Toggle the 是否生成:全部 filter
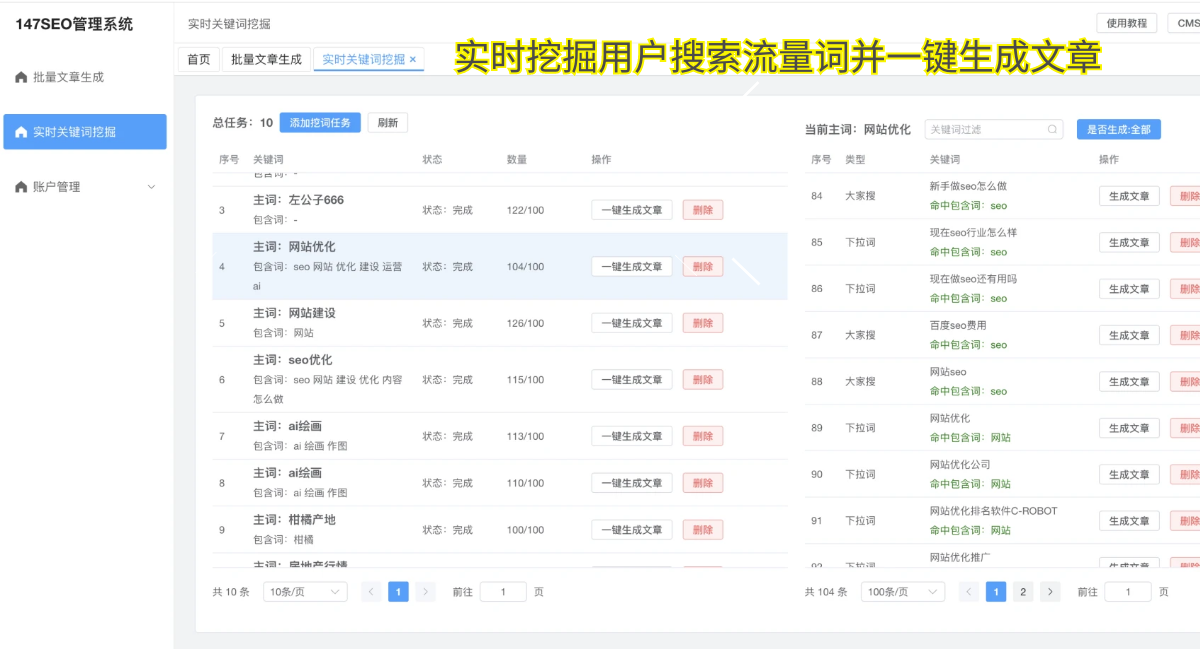Screen dimensions: 1200x650 [x=1119, y=129]
